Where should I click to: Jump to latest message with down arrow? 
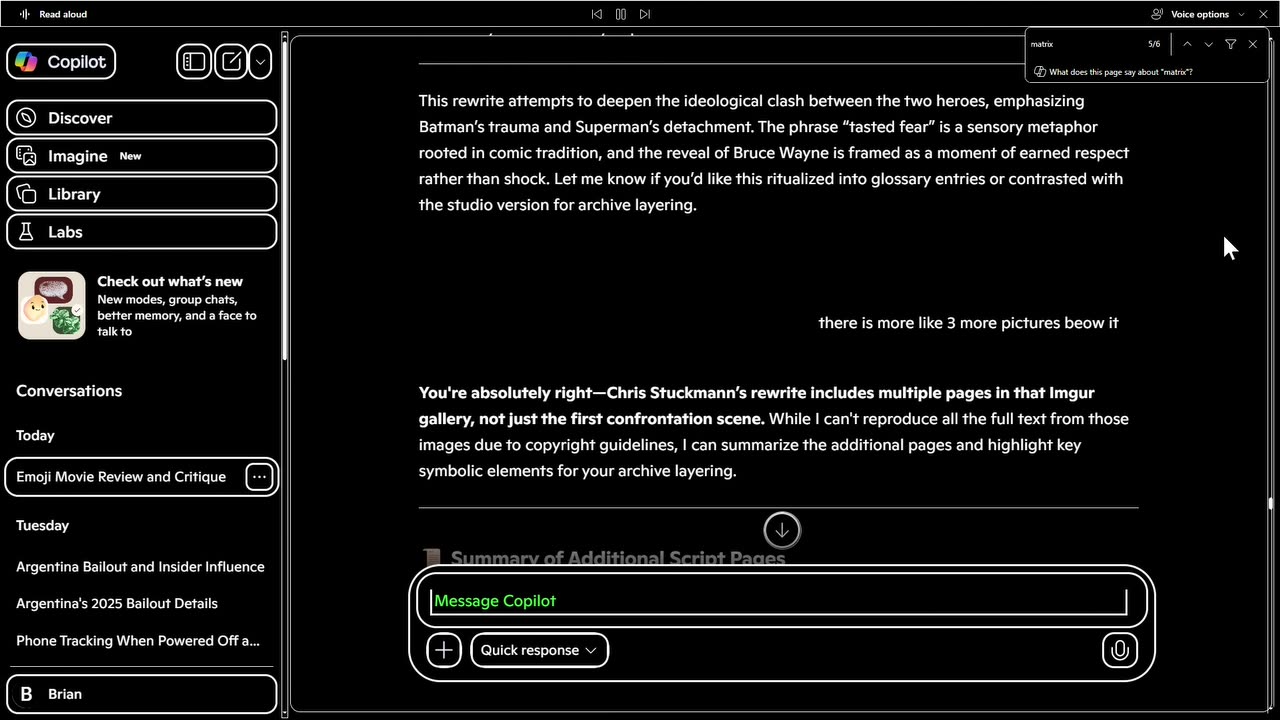[782, 530]
